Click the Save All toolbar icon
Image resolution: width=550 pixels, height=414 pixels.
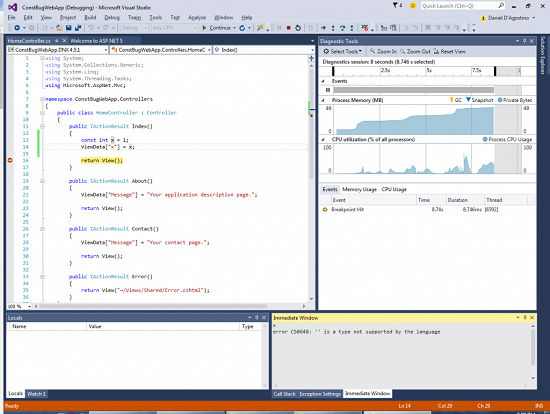click(x=78, y=28)
